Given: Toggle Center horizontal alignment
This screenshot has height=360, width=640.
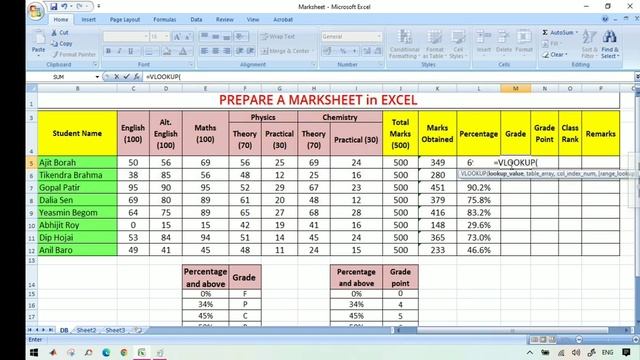Looking at the screenshot, I should click(x=216, y=51).
